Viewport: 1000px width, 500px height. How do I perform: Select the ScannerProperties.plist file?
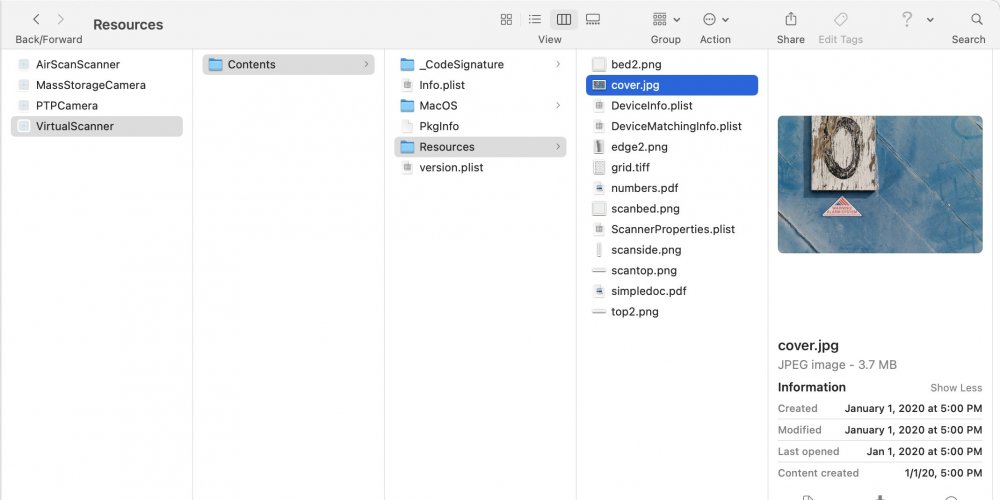(672, 229)
